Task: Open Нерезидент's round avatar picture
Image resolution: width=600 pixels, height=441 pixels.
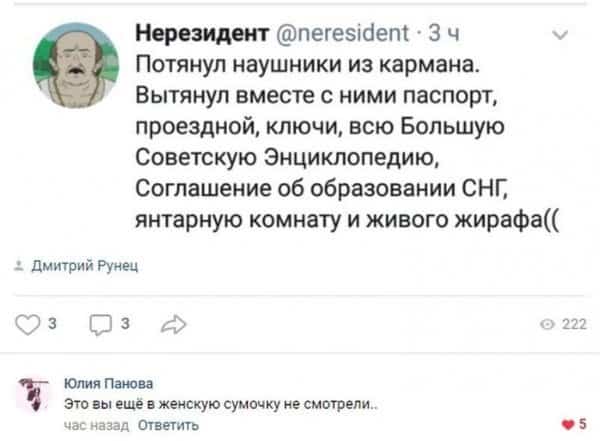Action: coord(76,65)
